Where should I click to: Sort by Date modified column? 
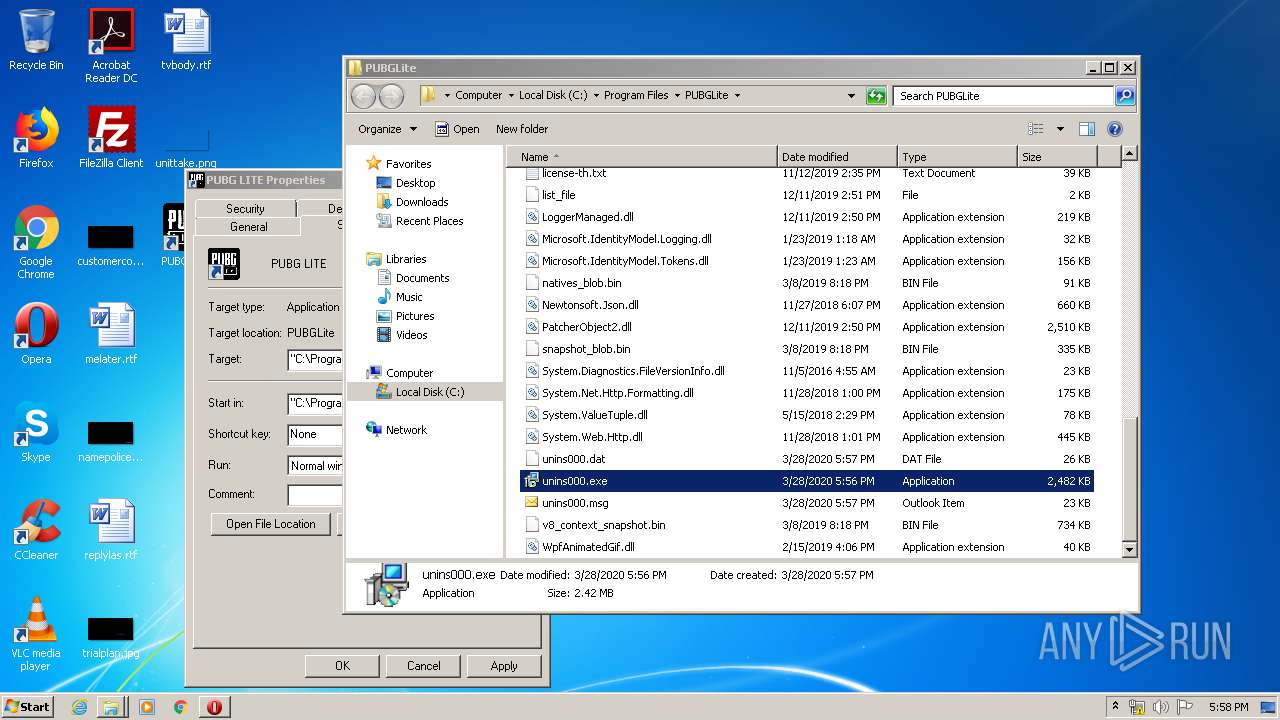tap(837, 157)
